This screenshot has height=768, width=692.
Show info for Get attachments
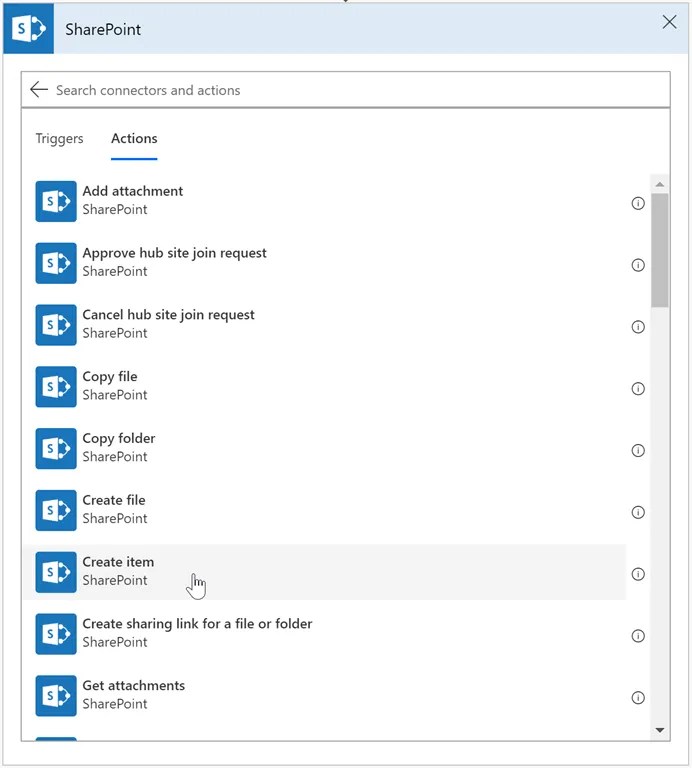(x=638, y=697)
